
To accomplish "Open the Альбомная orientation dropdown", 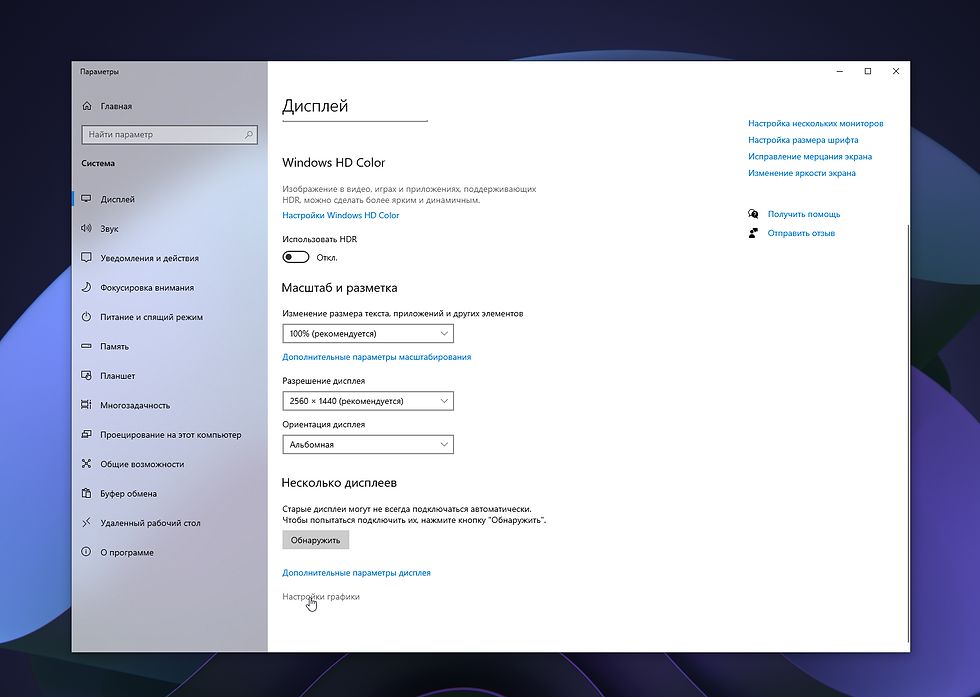I will coord(368,444).
